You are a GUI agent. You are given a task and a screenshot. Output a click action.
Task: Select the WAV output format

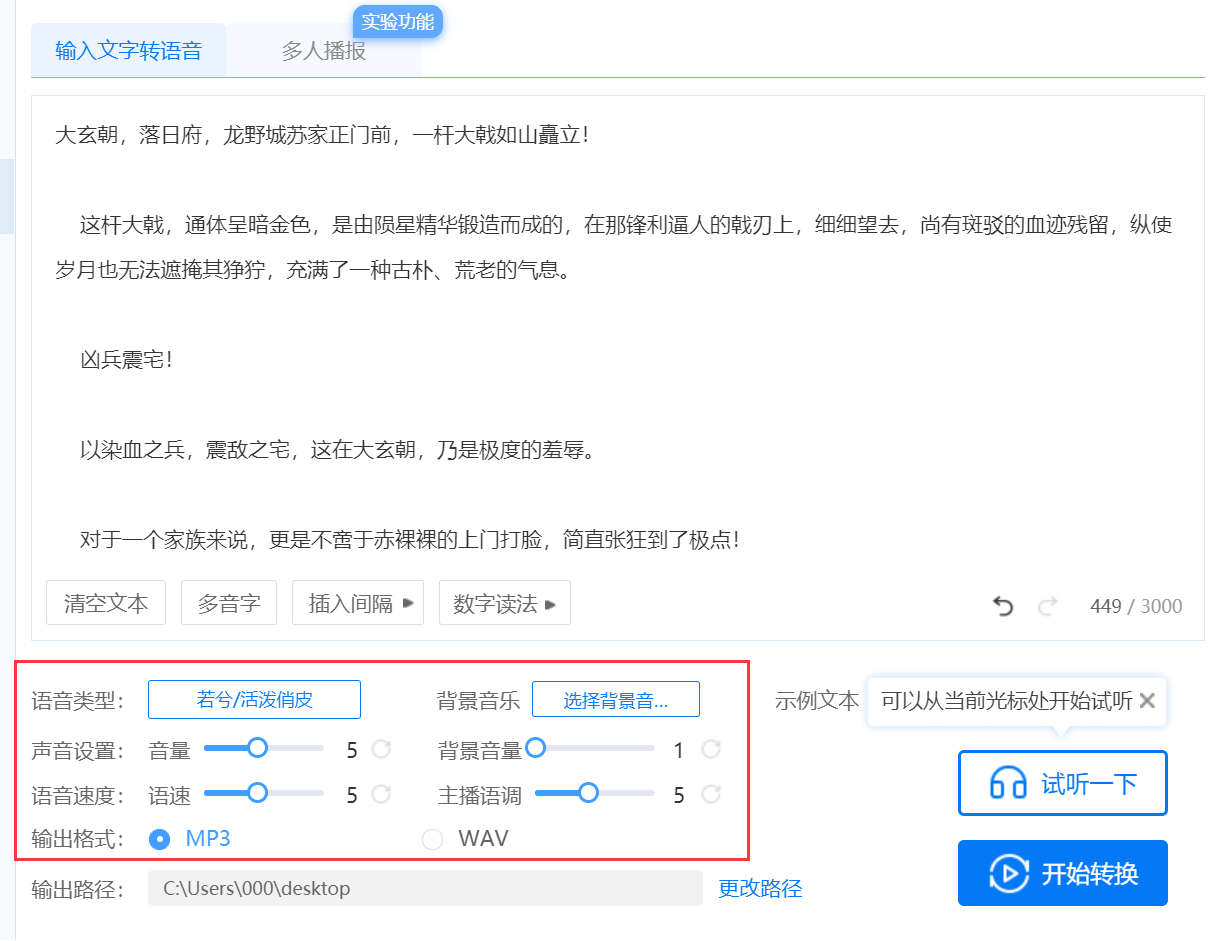point(432,839)
